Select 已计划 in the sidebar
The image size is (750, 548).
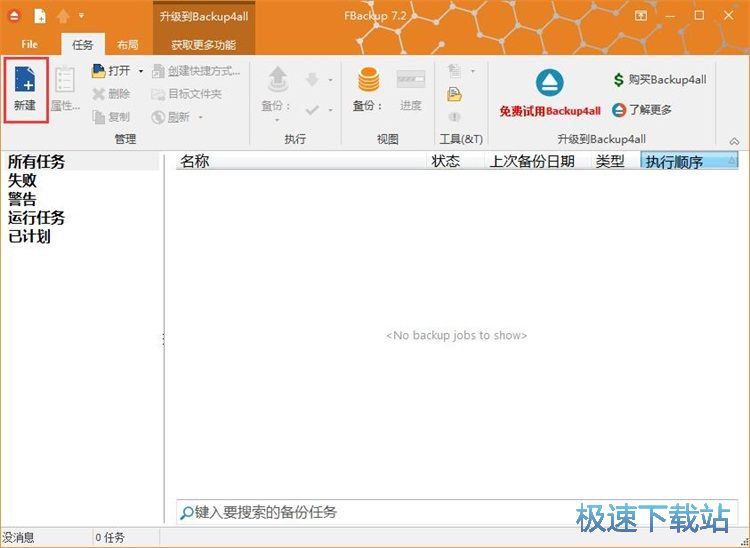(29, 236)
